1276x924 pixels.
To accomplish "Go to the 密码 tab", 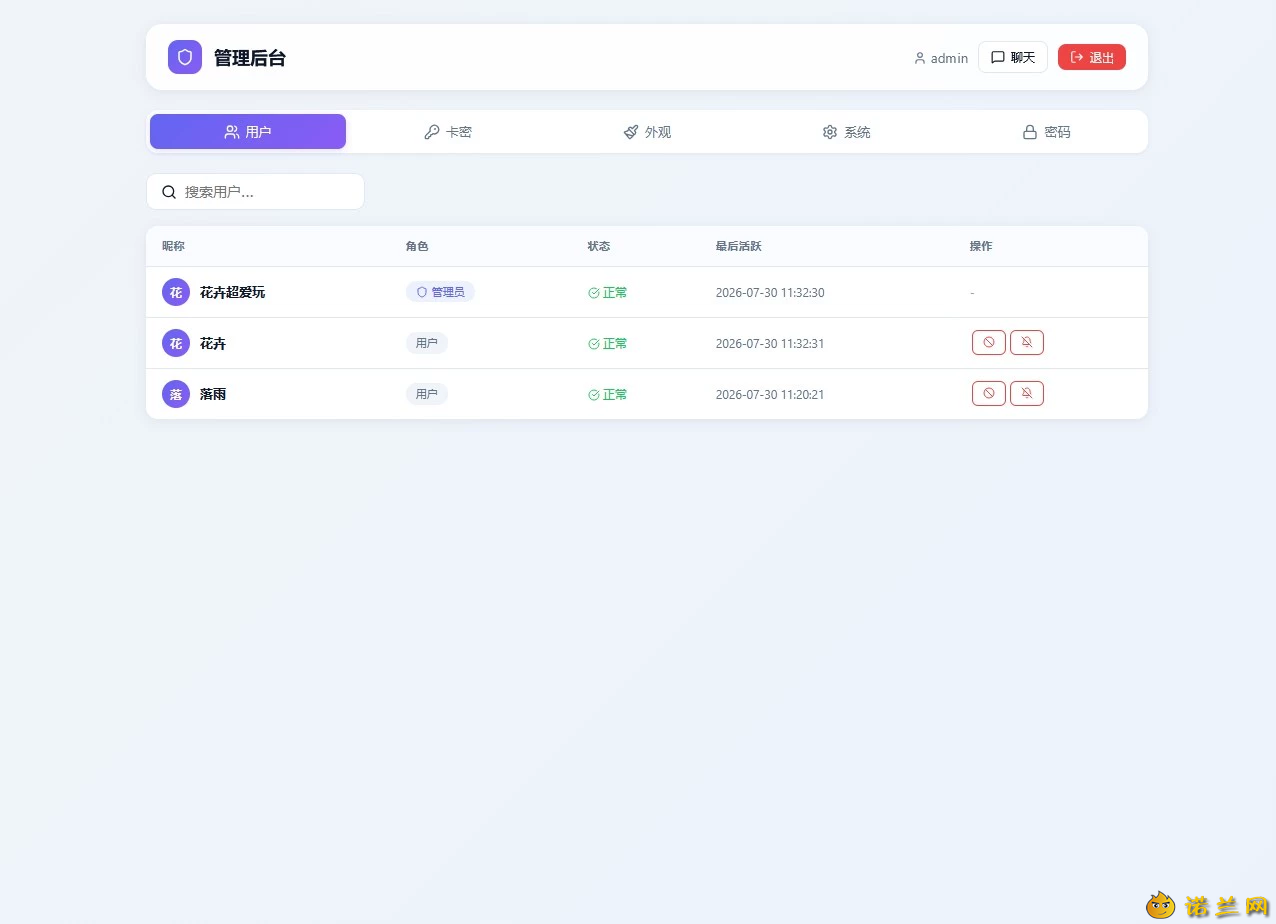I will click(1046, 132).
